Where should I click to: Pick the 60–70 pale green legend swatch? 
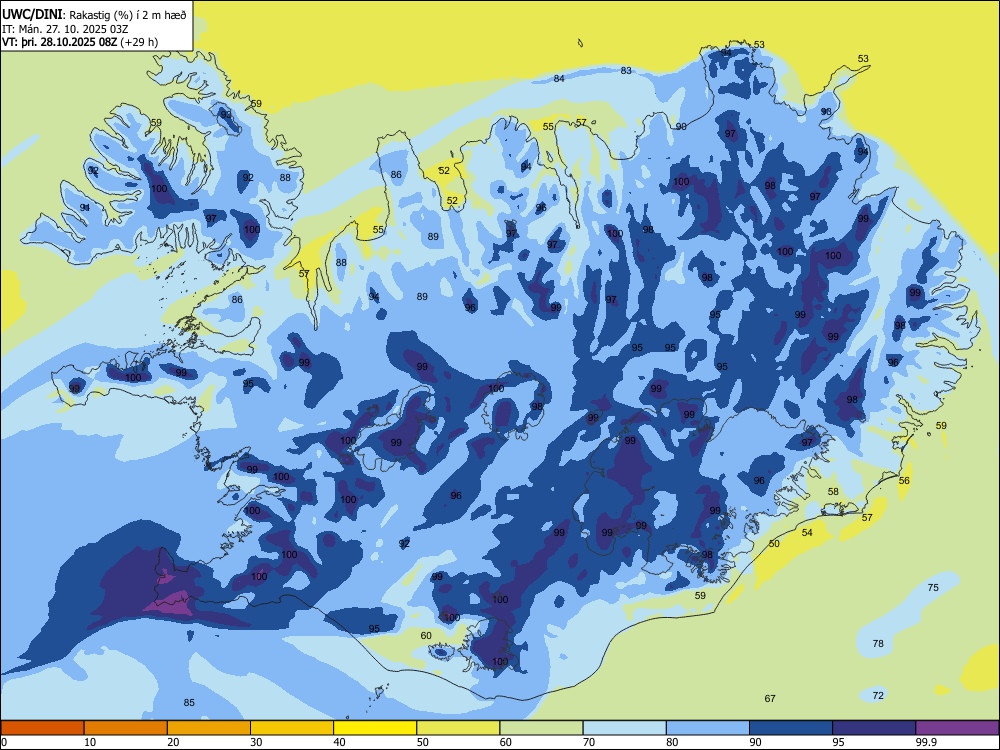click(541, 728)
